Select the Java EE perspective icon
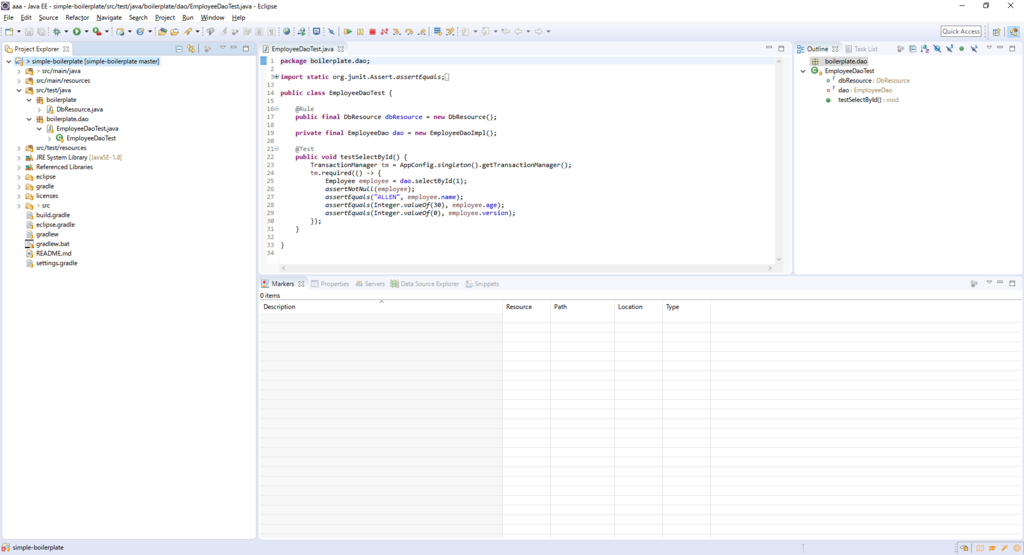Viewport: 1024px width, 555px height. (x=1014, y=31)
